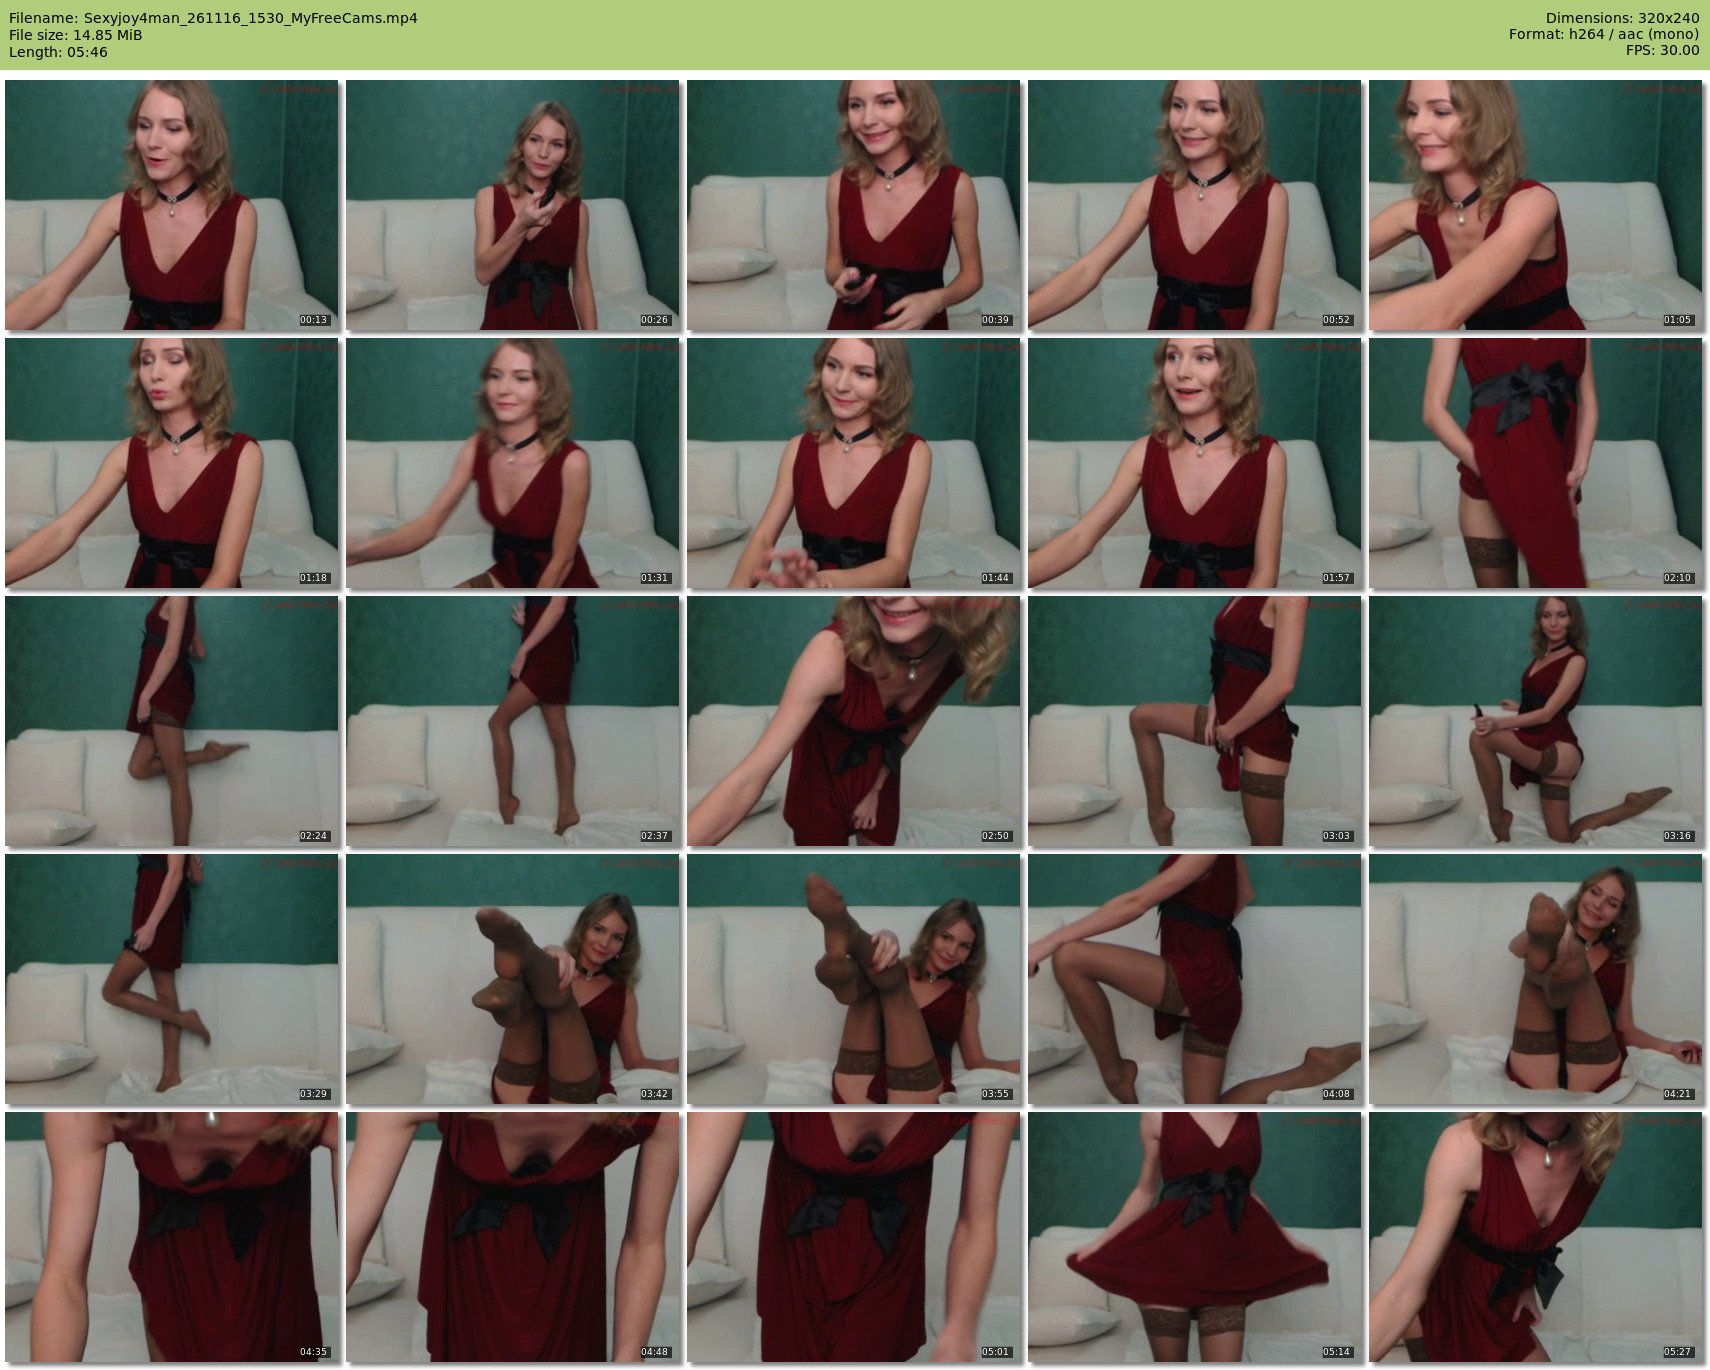Click the thumbnail at 05:14
The height and width of the screenshot is (1370, 1710).
1194,1237
